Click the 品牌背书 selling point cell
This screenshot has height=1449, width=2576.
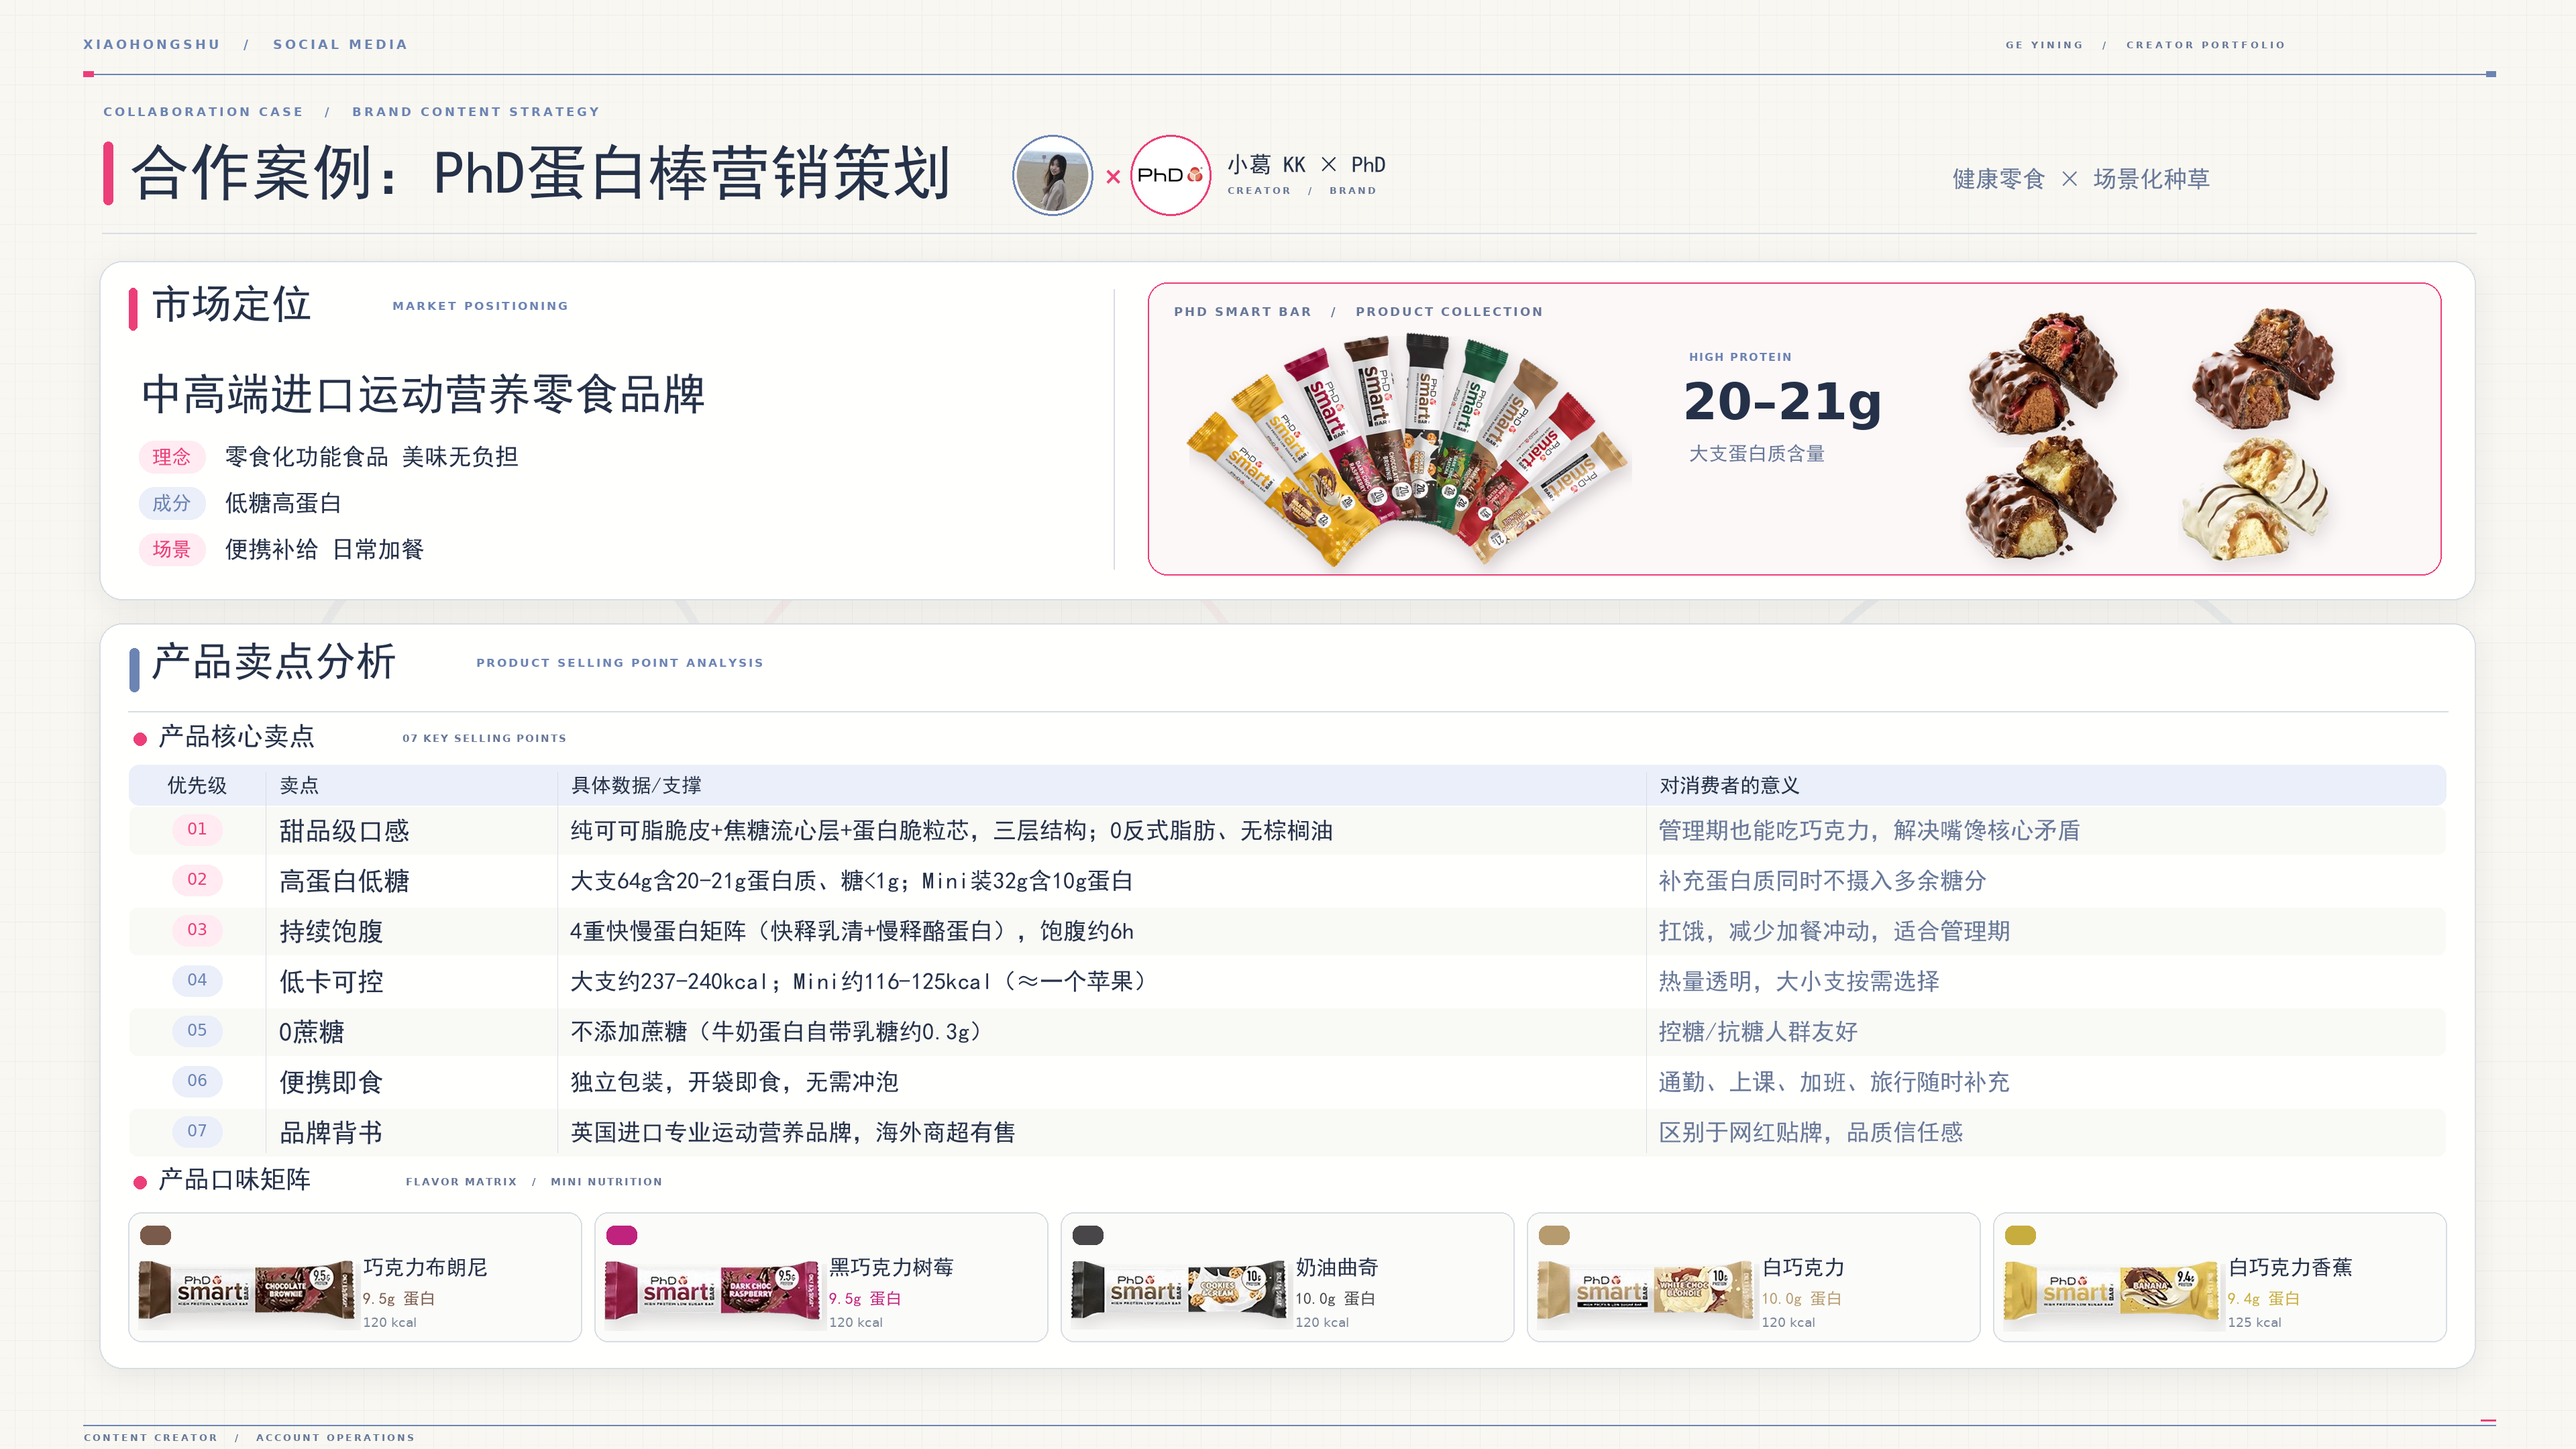click(x=331, y=1132)
